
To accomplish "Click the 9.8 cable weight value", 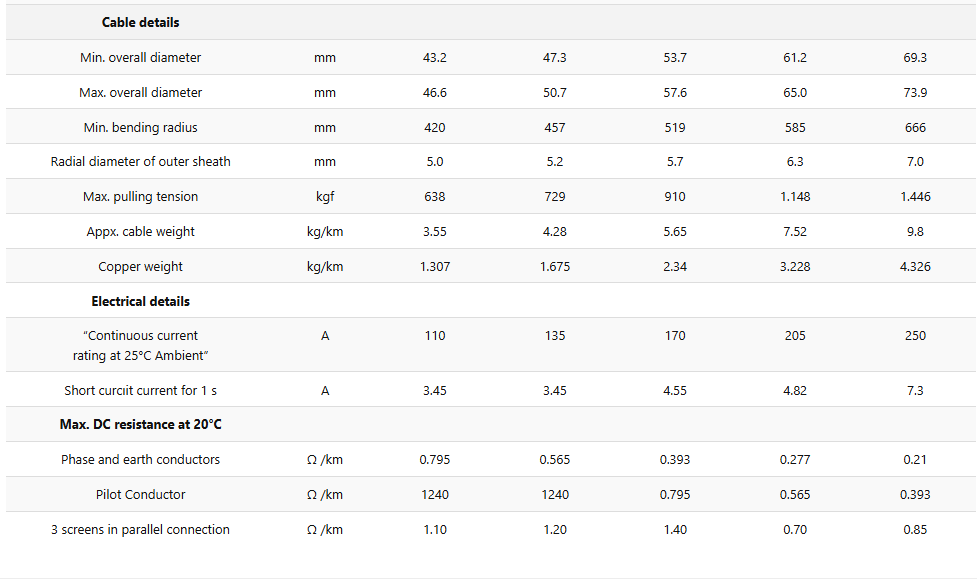I will [915, 232].
